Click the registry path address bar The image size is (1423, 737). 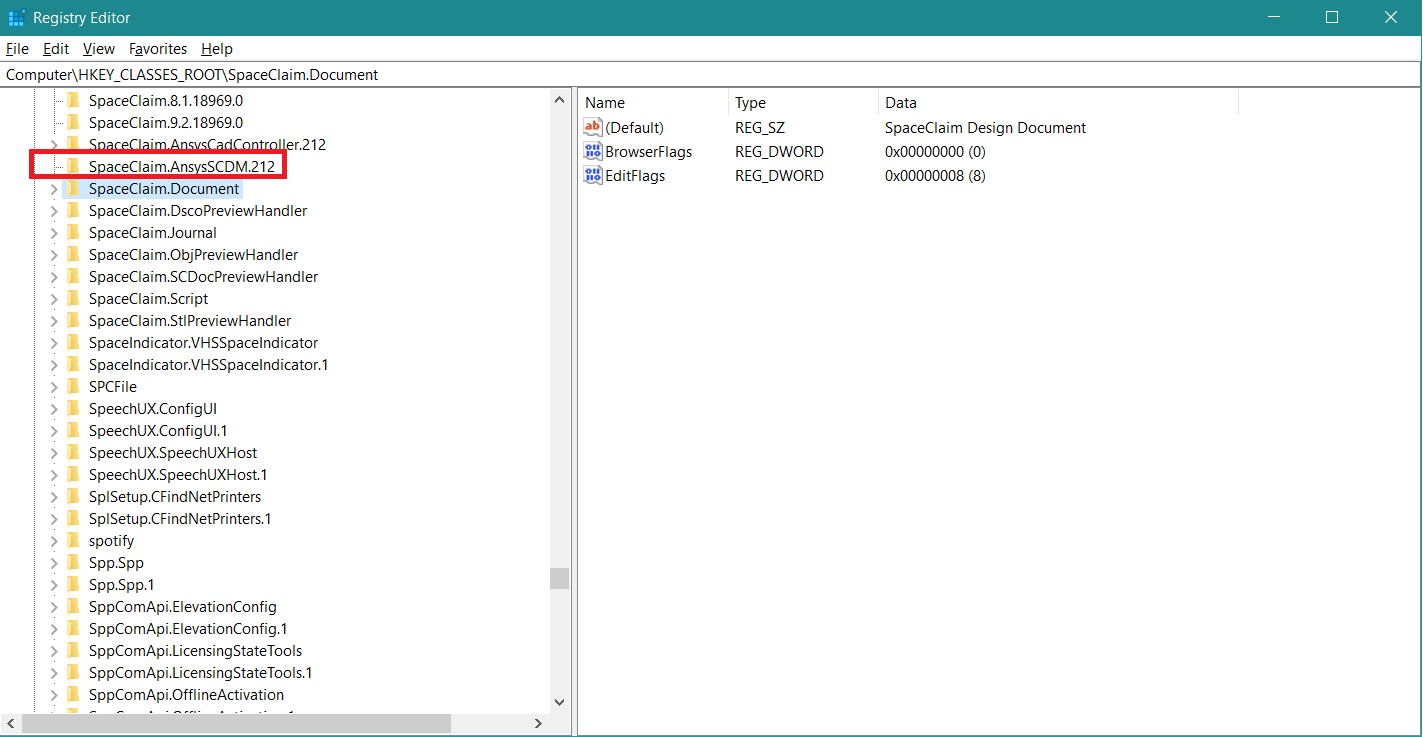point(700,75)
